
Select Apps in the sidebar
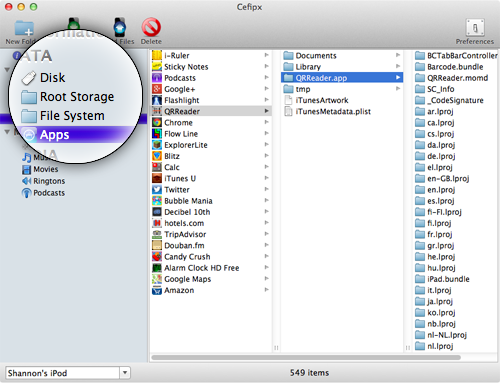click(x=54, y=135)
